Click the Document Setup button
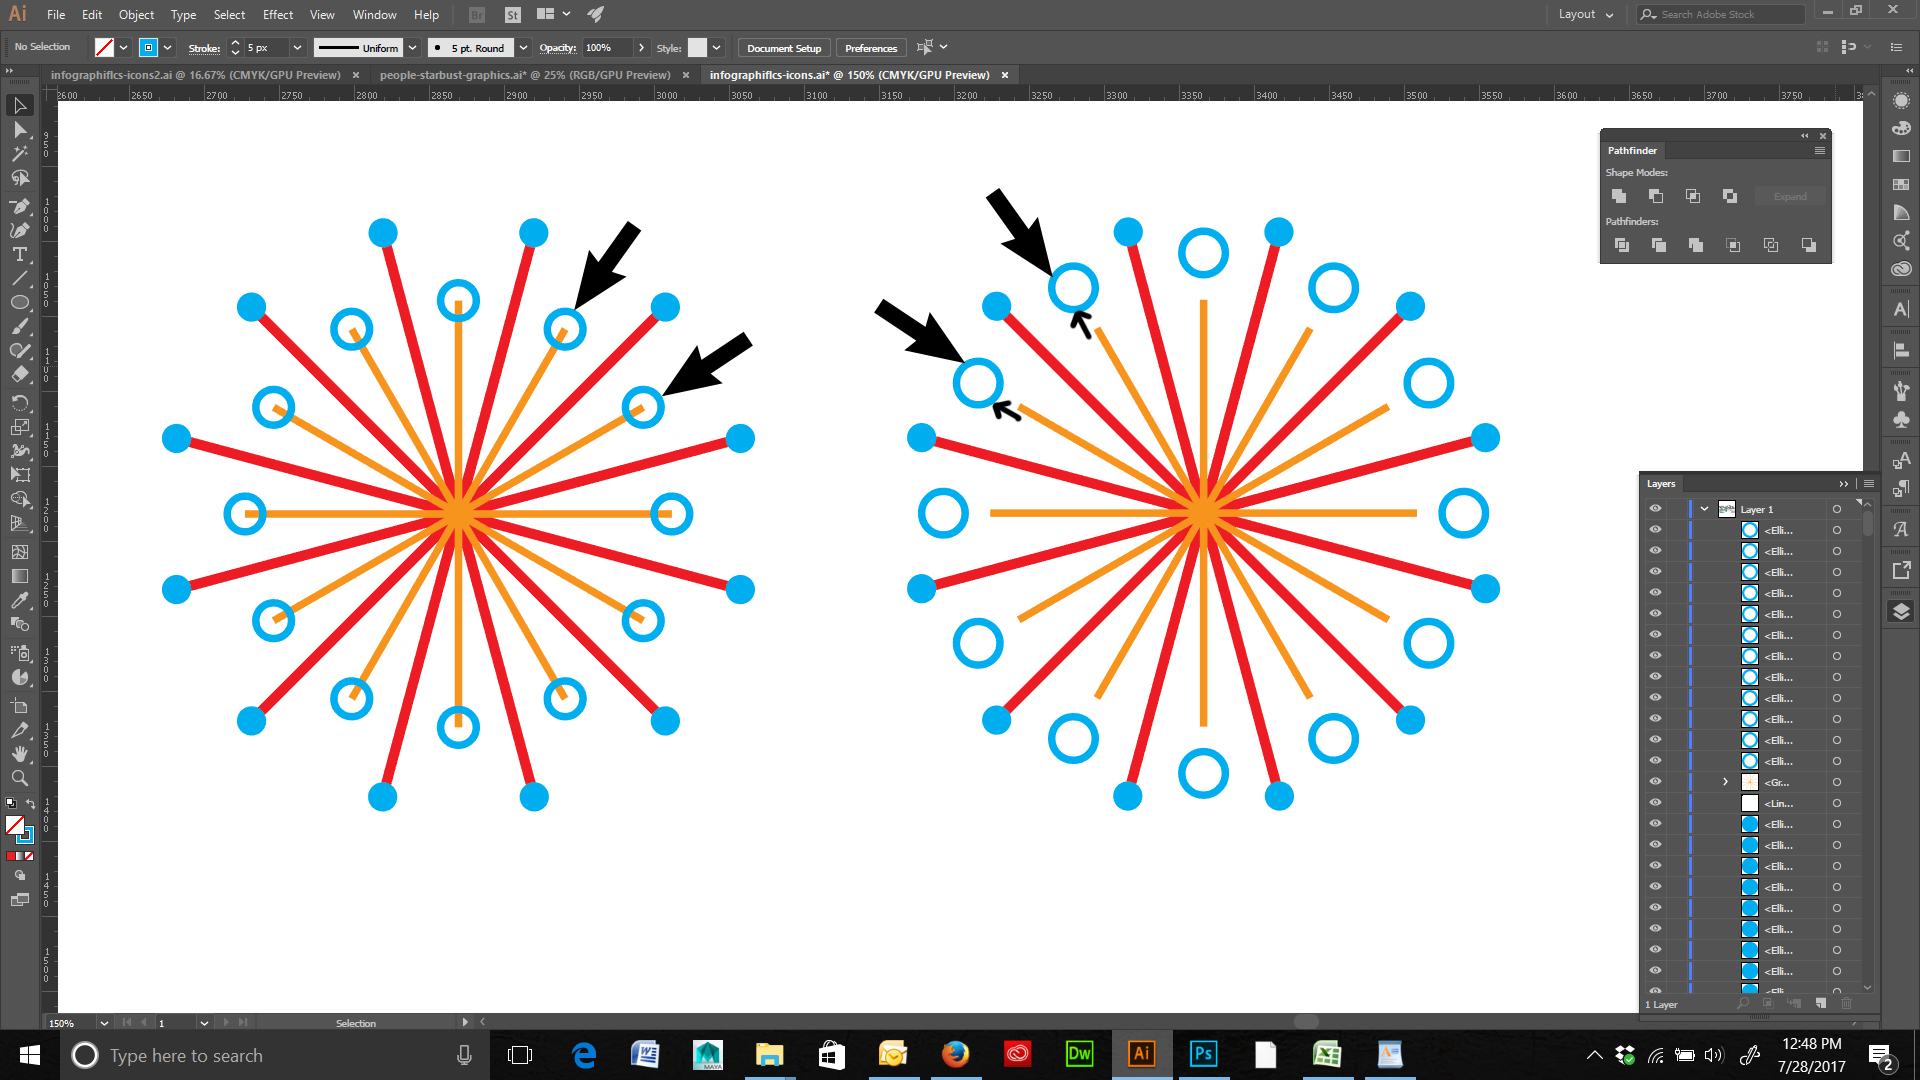The width and height of the screenshot is (1920, 1080). click(x=784, y=48)
